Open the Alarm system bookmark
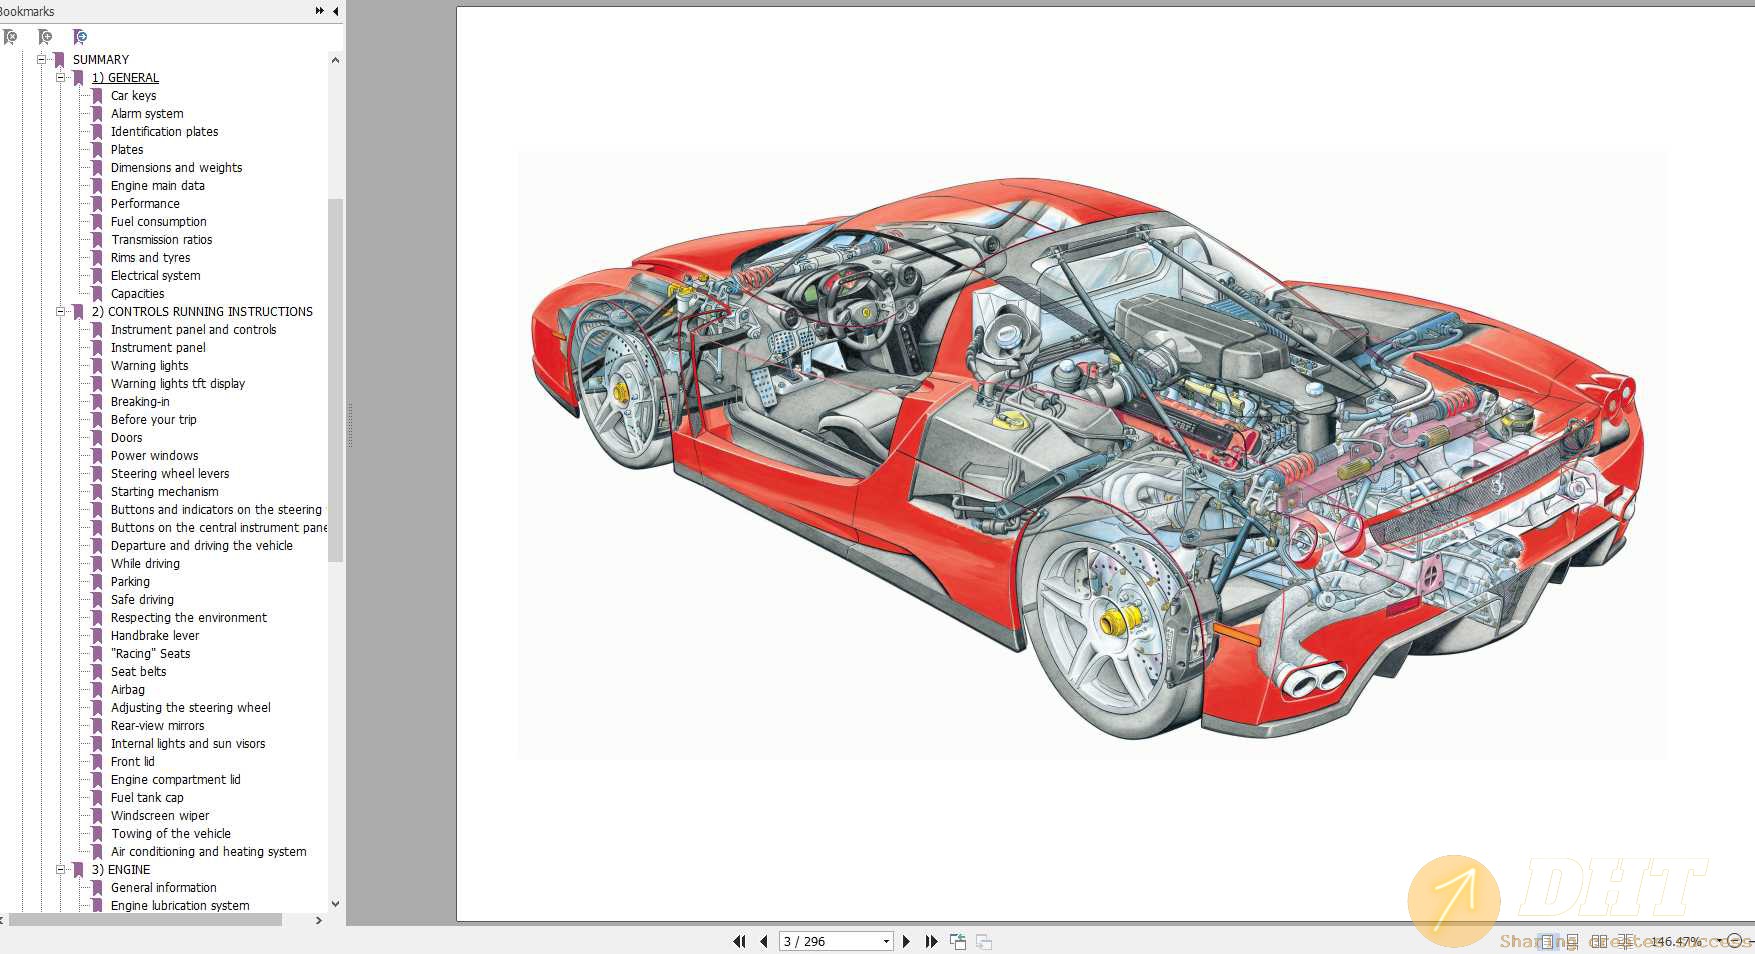 click(x=147, y=113)
